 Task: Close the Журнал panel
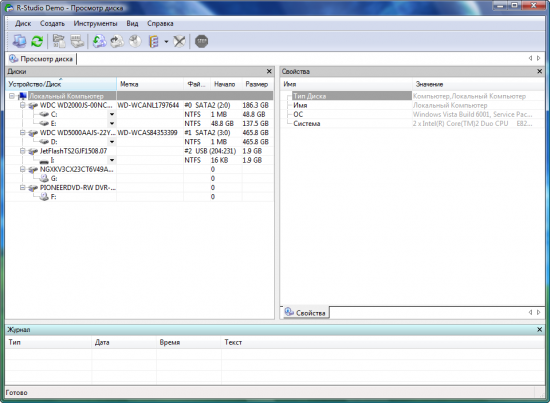(539, 330)
